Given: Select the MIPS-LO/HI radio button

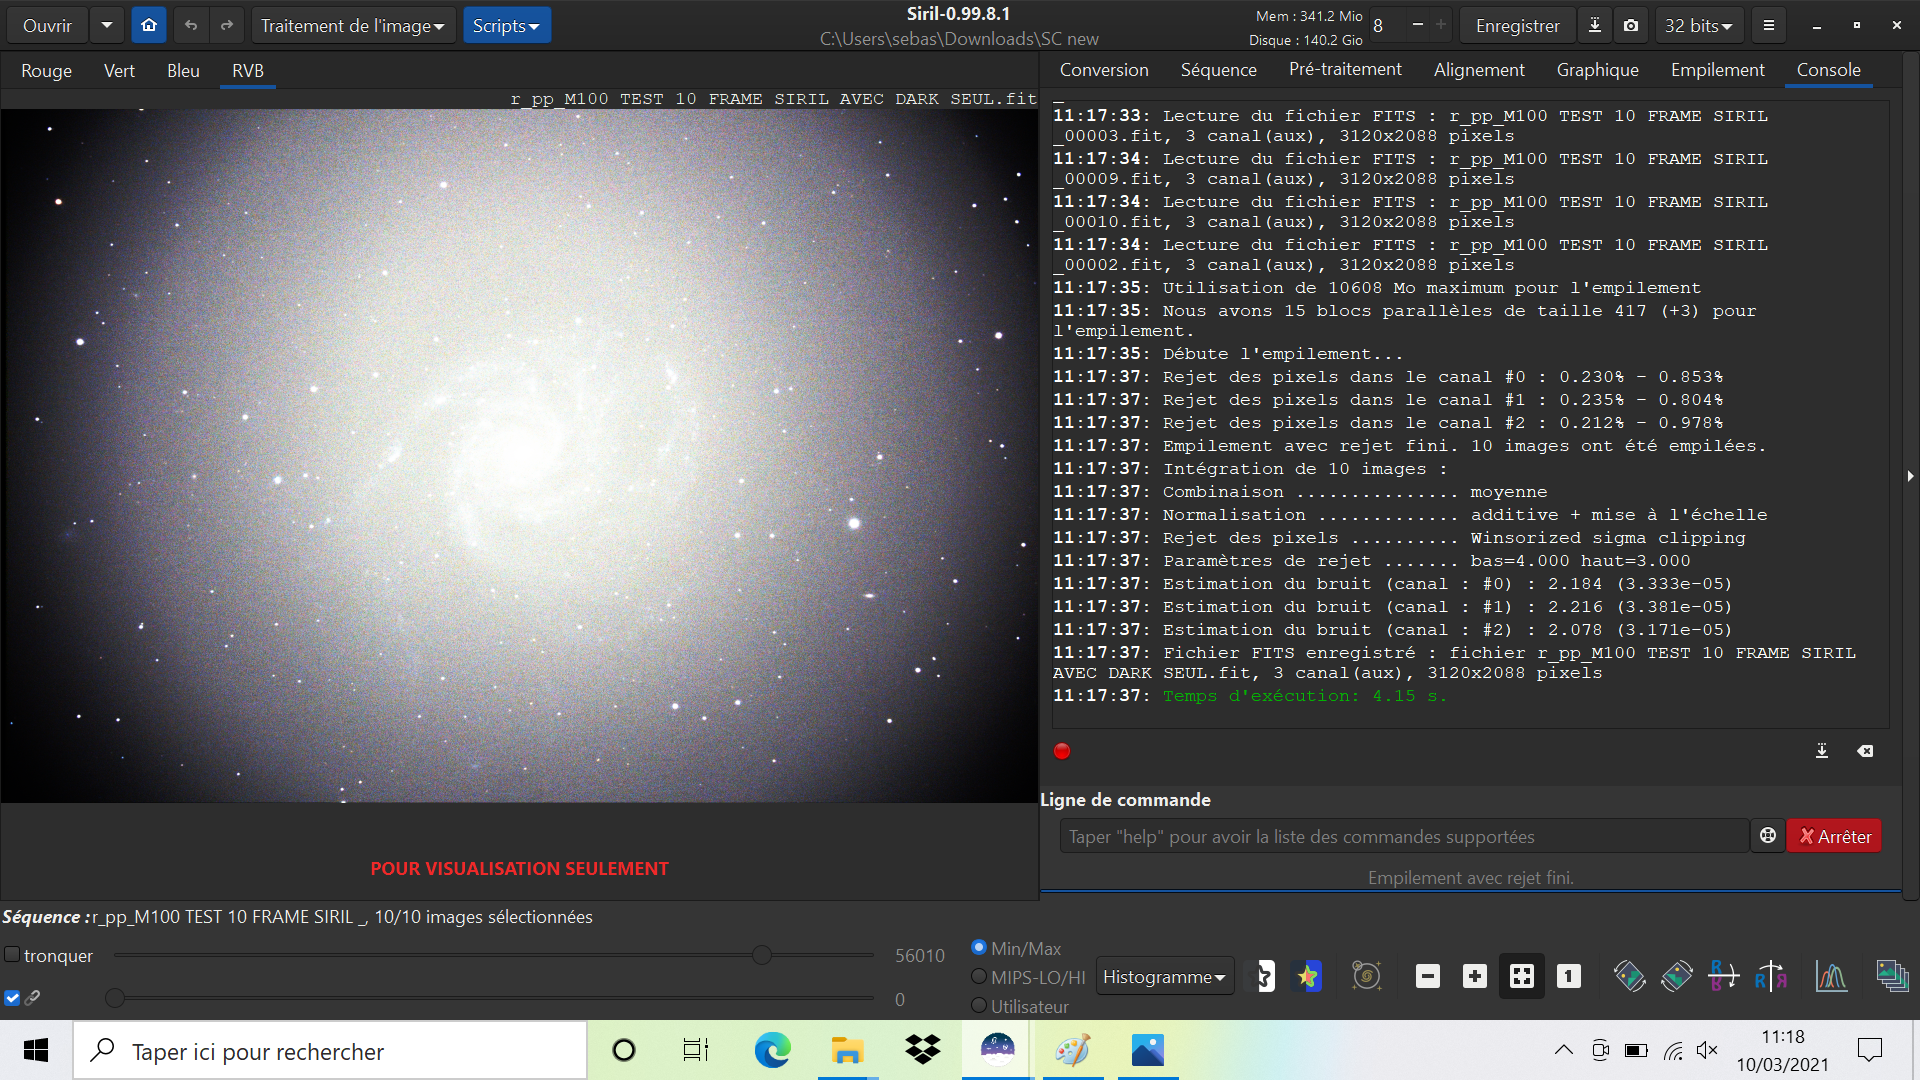Looking at the screenshot, I should click(979, 977).
